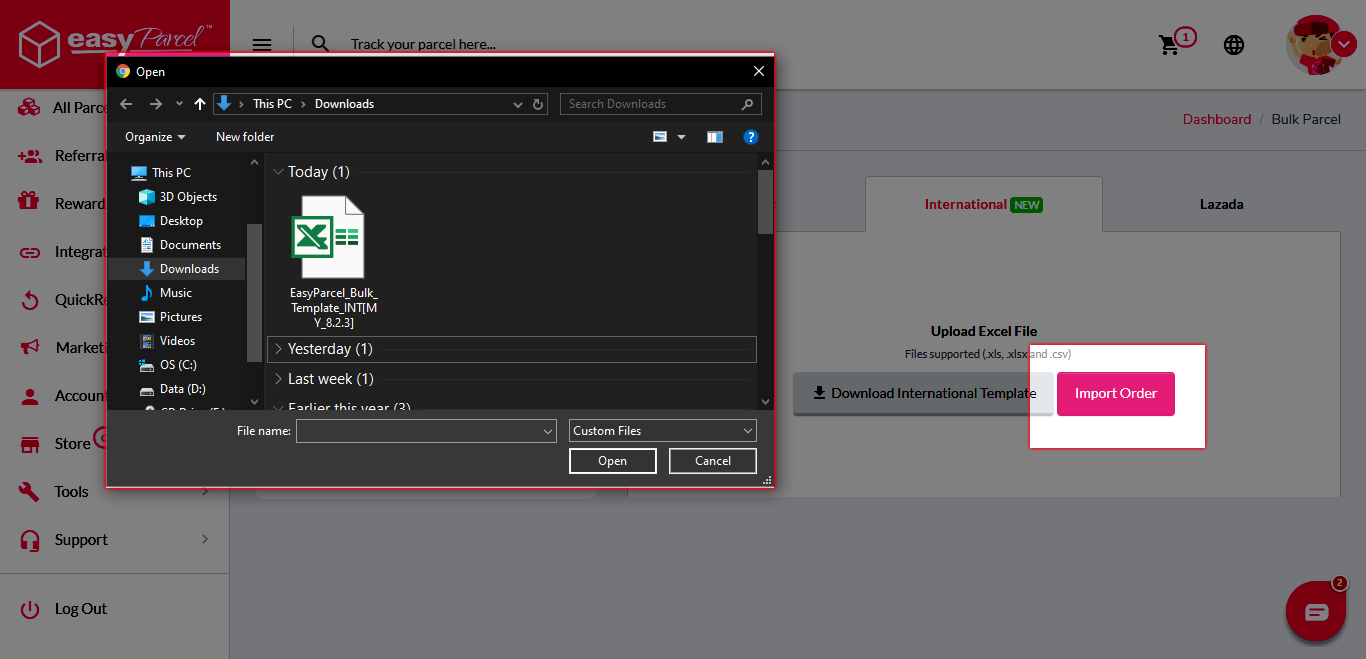The image size is (1366, 659).
Task: Click the Up one level arrow
Action: tap(200, 104)
